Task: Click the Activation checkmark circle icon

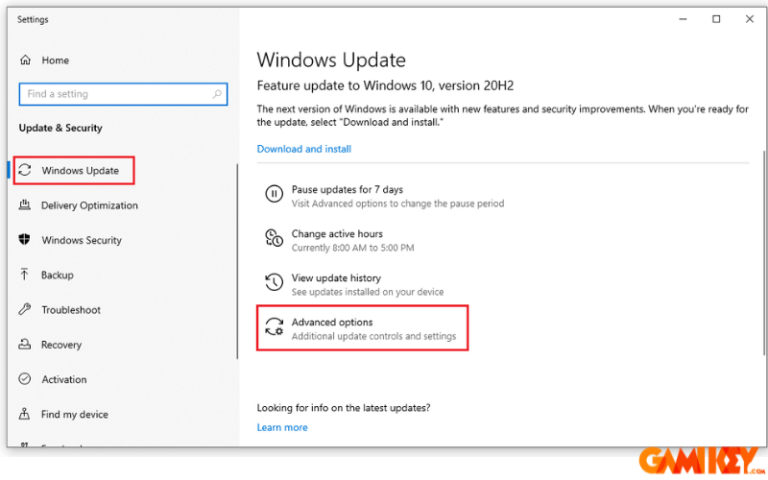Action: point(24,379)
